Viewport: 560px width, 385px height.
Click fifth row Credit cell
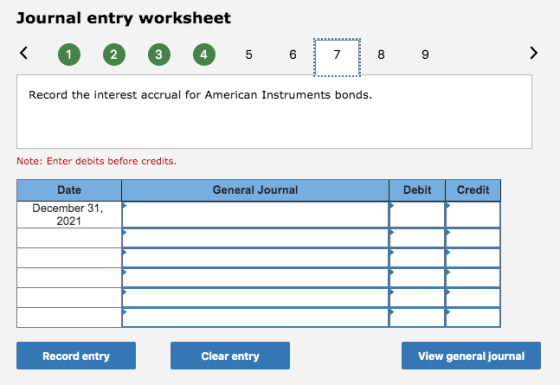tap(473, 298)
